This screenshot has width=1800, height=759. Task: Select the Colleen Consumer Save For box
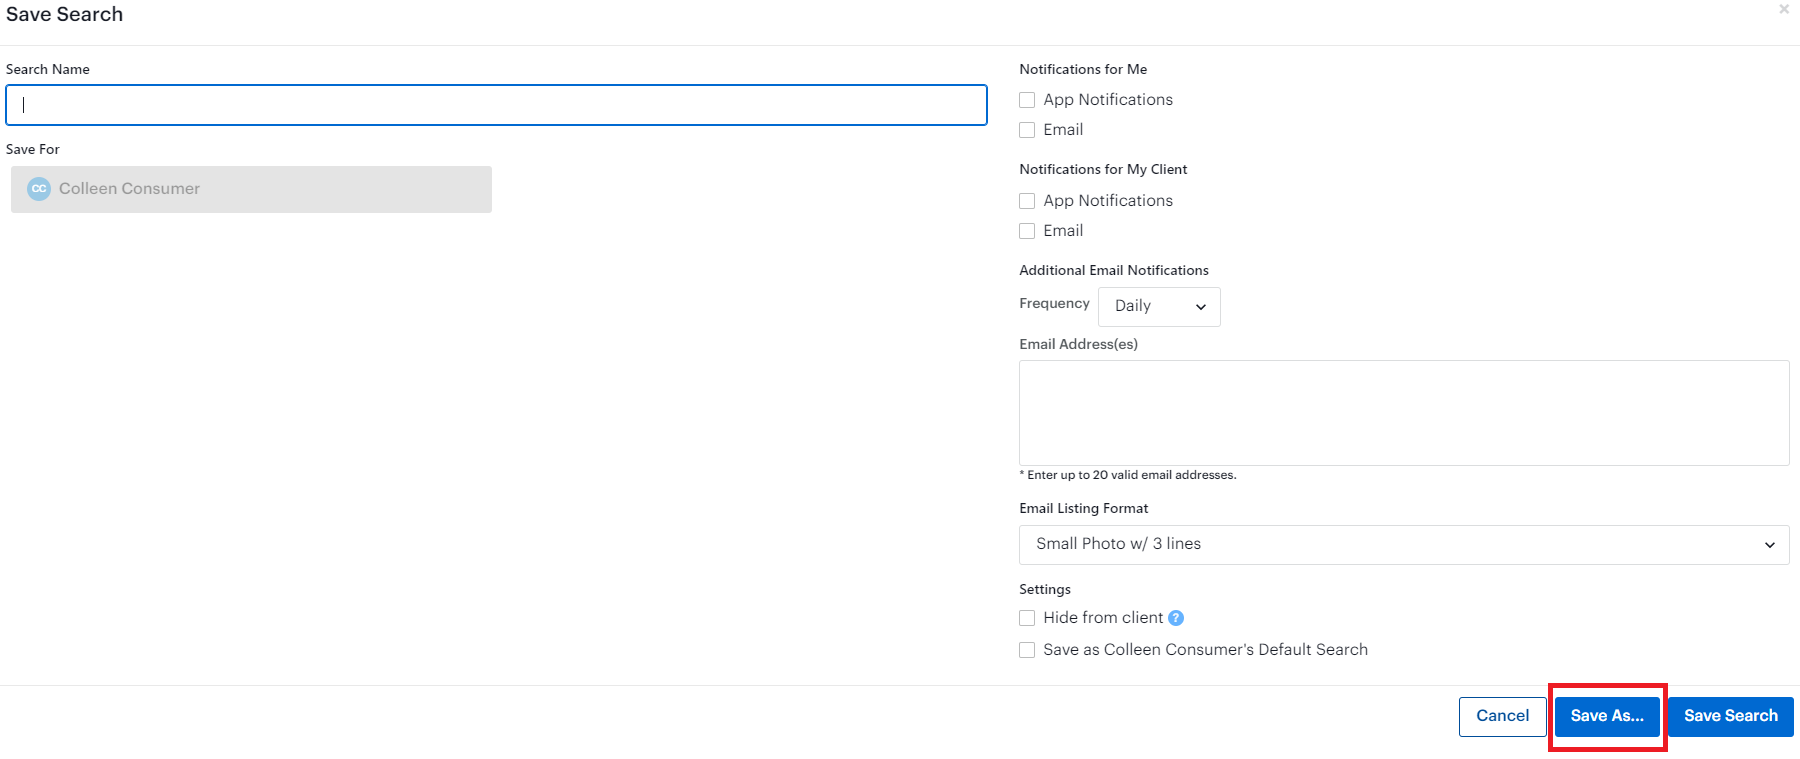point(251,189)
